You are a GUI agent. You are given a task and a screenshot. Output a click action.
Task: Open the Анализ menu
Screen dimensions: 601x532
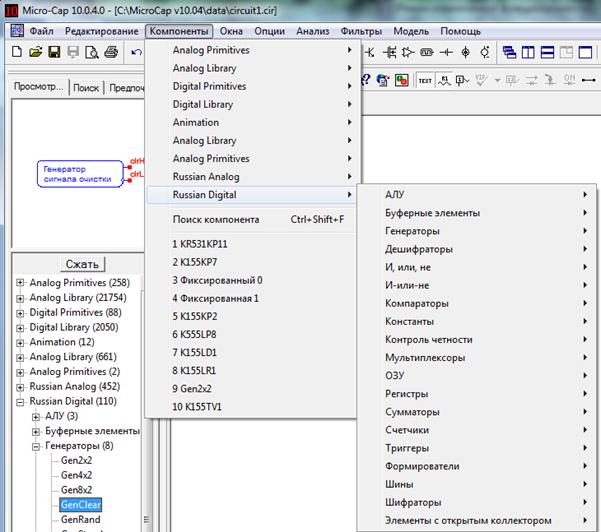[313, 31]
